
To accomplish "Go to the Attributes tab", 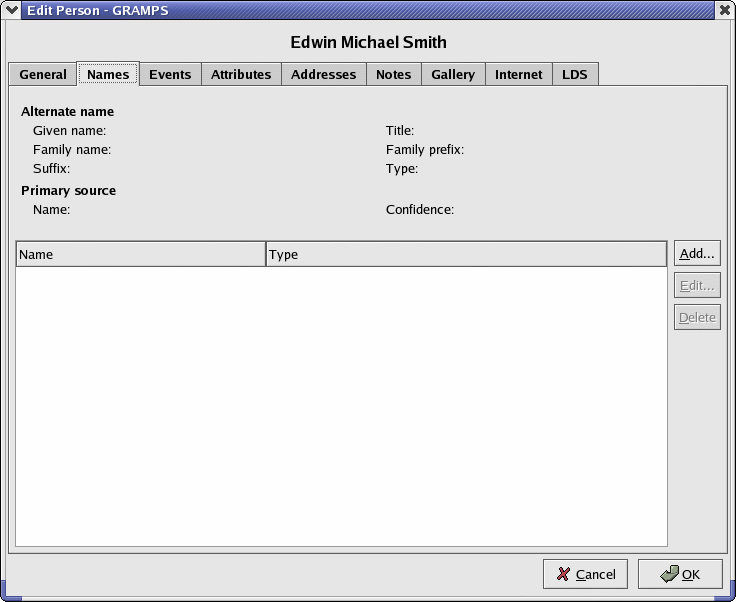I will 241,75.
